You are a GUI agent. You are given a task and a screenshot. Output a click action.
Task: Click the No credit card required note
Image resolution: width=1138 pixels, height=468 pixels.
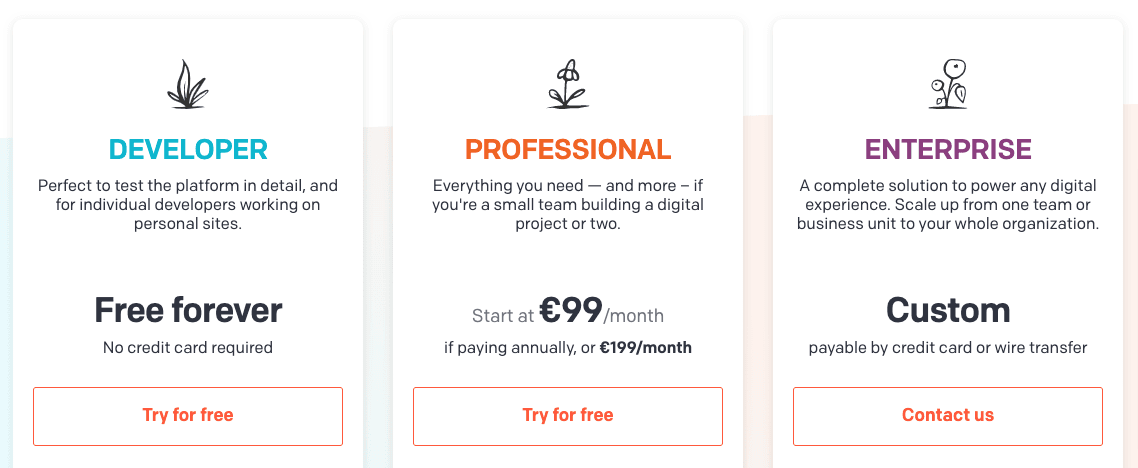coord(188,348)
